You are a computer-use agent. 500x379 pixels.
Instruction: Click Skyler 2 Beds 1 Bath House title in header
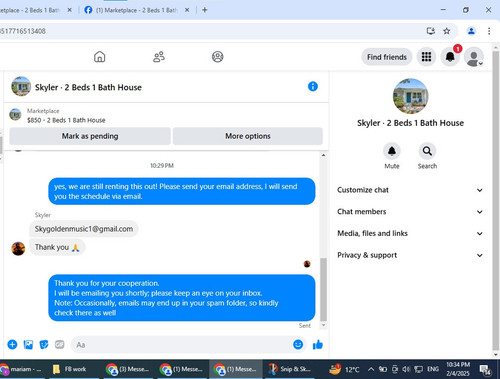pos(88,87)
